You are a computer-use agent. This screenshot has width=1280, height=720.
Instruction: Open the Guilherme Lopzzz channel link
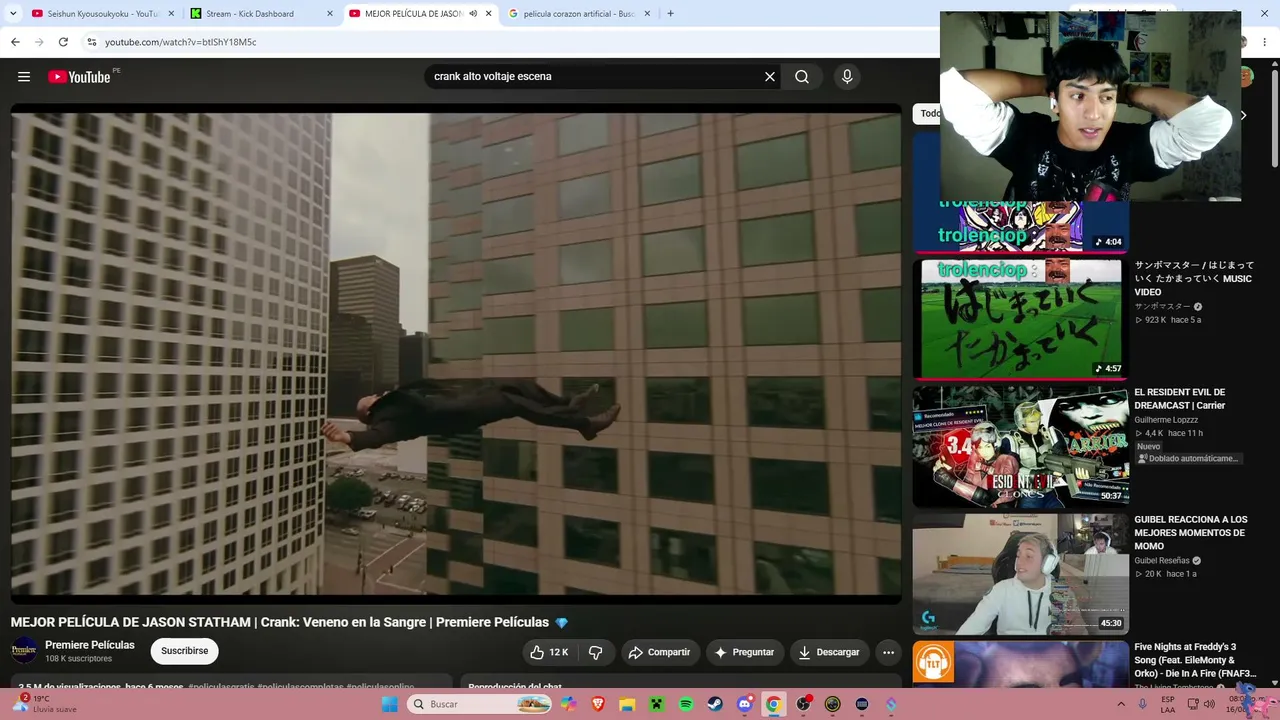click(x=1166, y=420)
